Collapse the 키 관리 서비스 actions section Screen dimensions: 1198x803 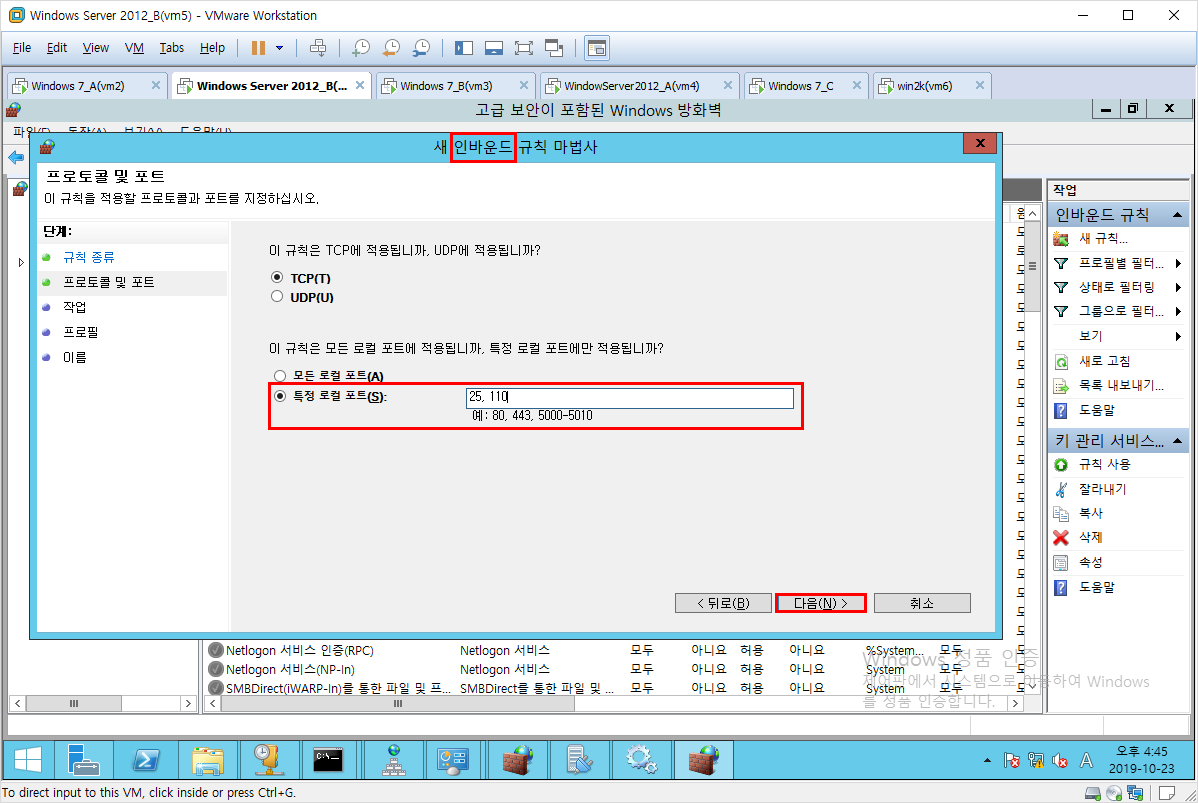coord(1177,441)
